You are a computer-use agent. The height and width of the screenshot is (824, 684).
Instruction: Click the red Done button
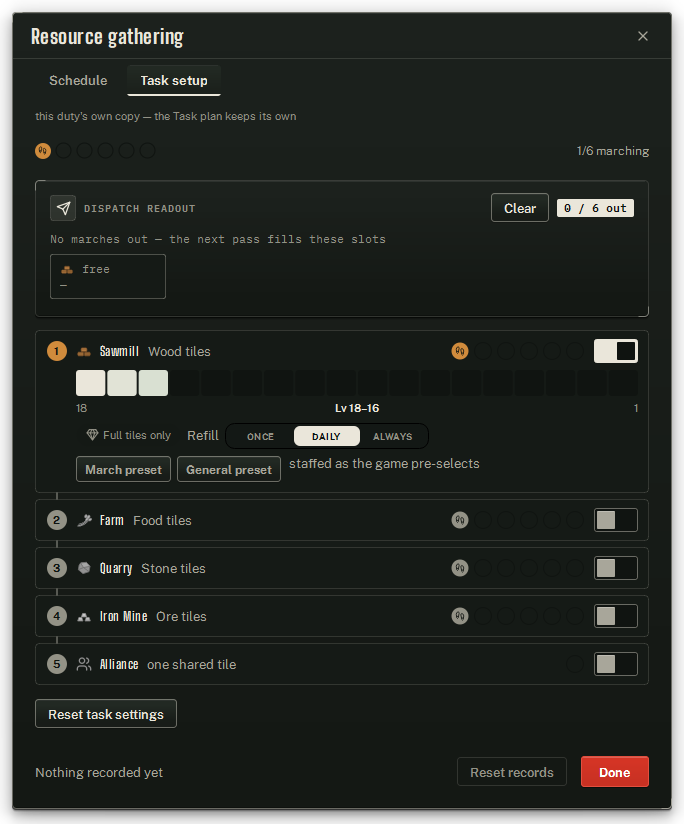click(x=615, y=772)
